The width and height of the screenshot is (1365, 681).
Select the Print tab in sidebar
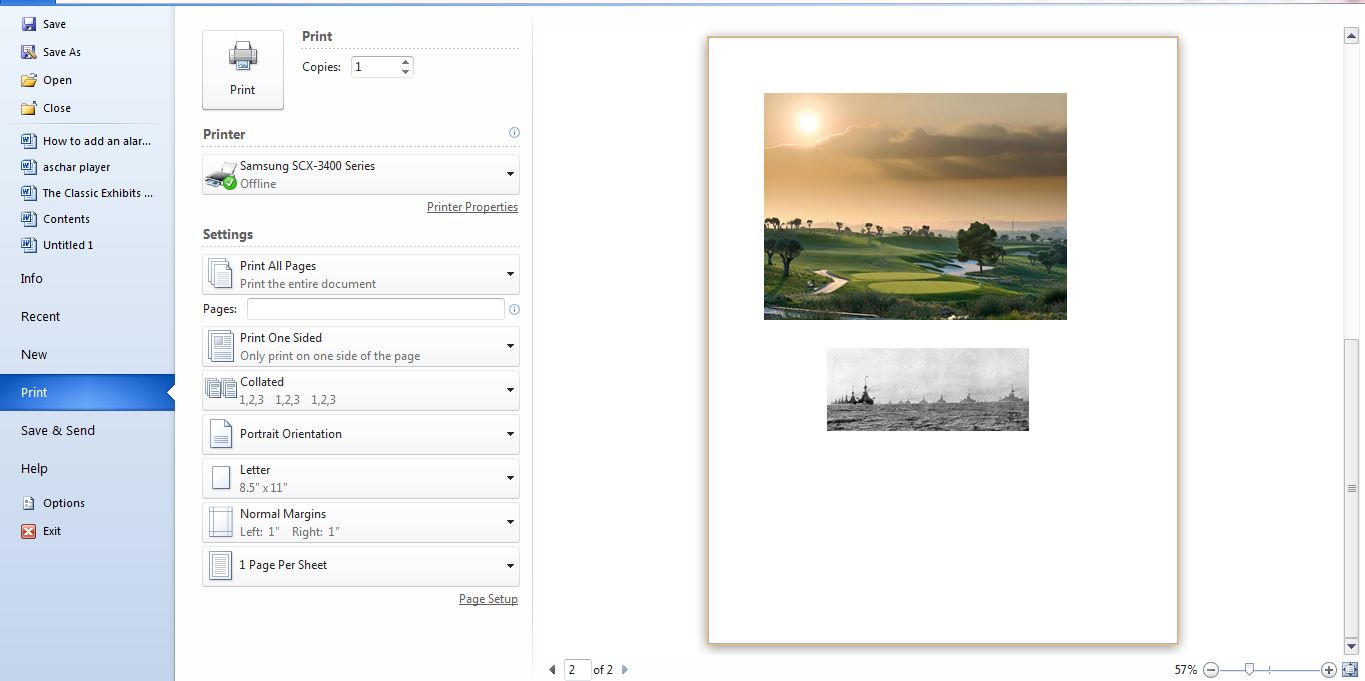[87, 393]
